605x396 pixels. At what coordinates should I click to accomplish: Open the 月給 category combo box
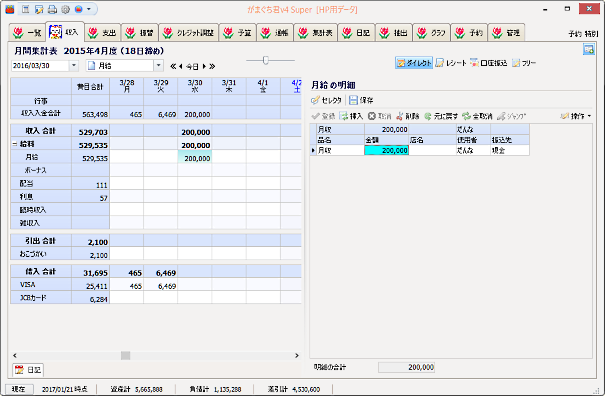158,66
